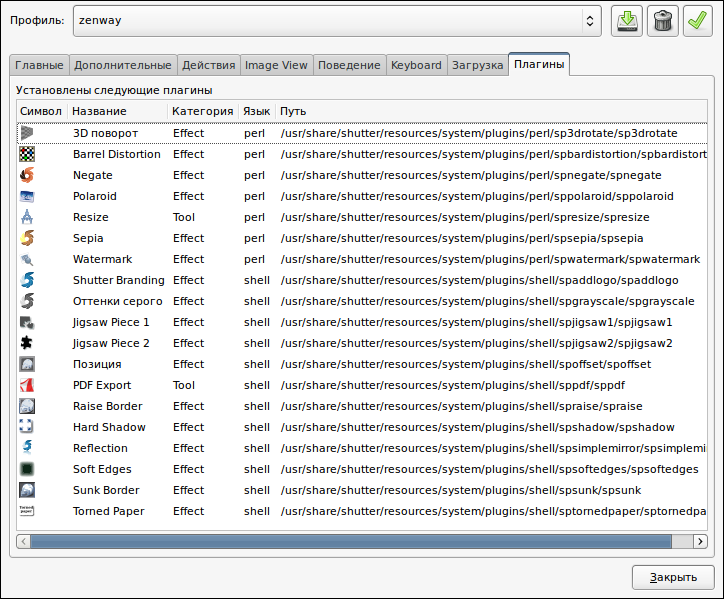Select the Negate plugin name
This screenshot has width=724, height=599.
pyautogui.click(x=93, y=175)
